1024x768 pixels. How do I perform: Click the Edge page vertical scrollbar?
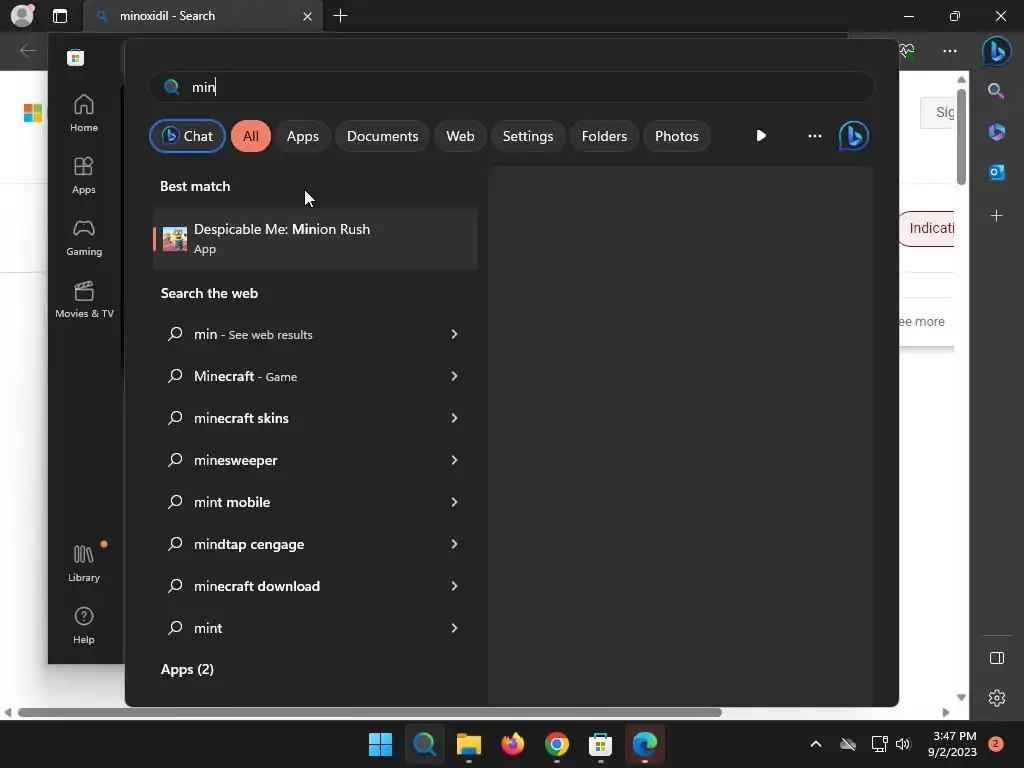[961, 137]
